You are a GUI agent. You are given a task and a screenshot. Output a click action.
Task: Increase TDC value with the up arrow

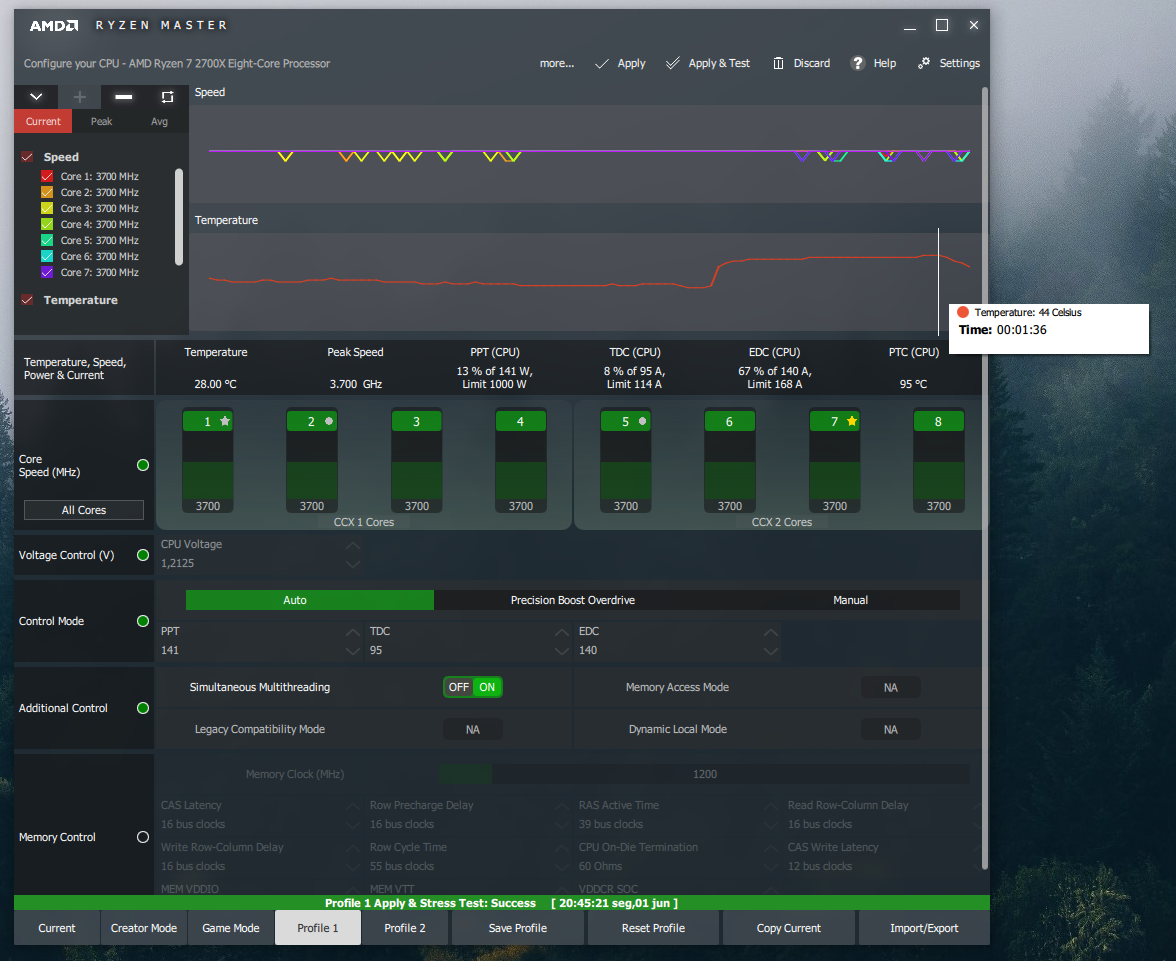click(x=562, y=632)
